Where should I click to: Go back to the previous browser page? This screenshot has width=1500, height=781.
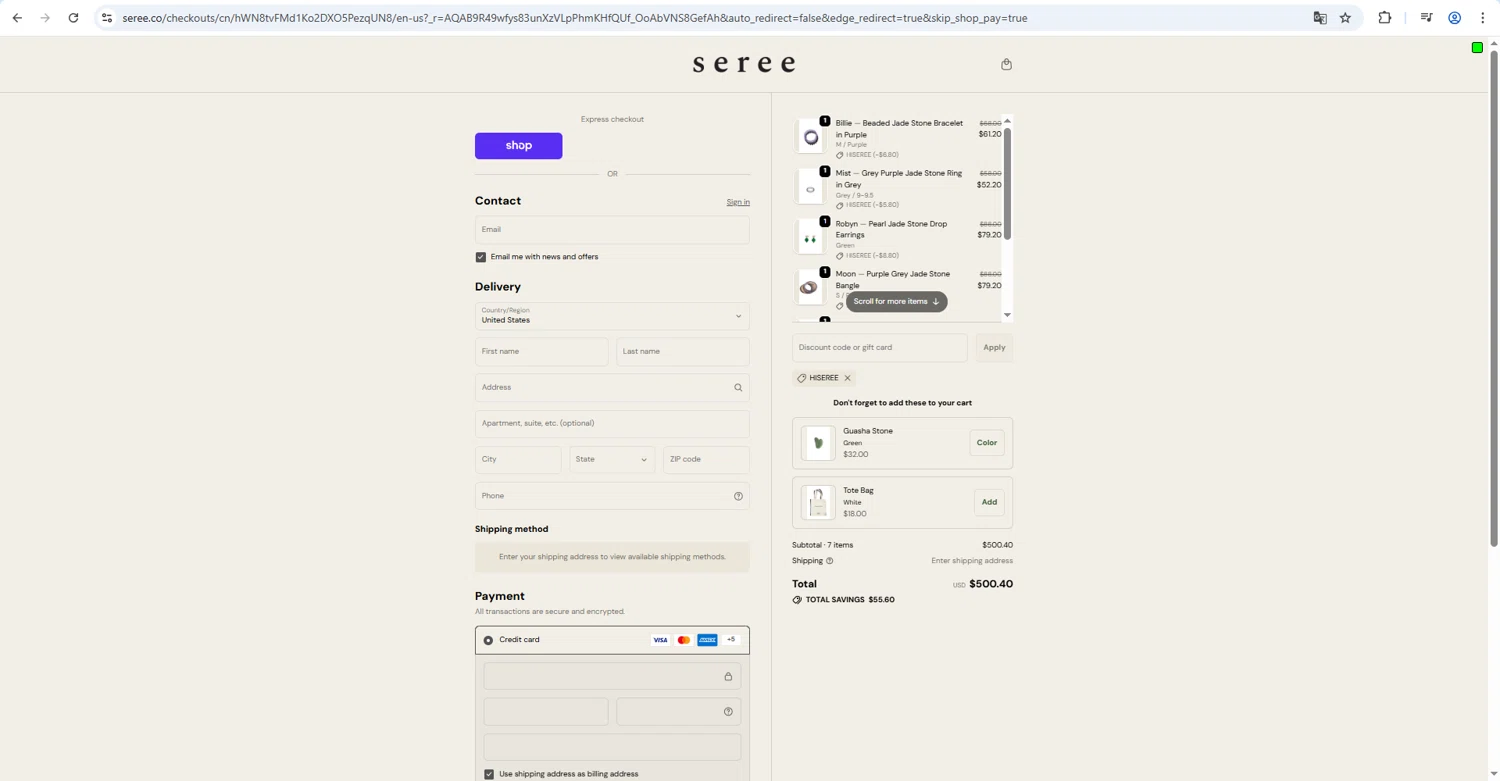(x=17, y=18)
